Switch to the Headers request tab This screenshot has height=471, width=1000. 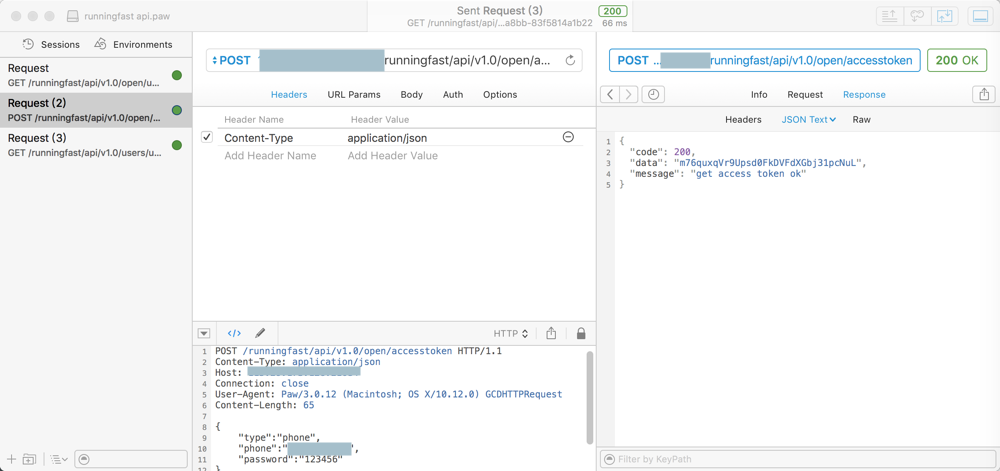click(289, 94)
